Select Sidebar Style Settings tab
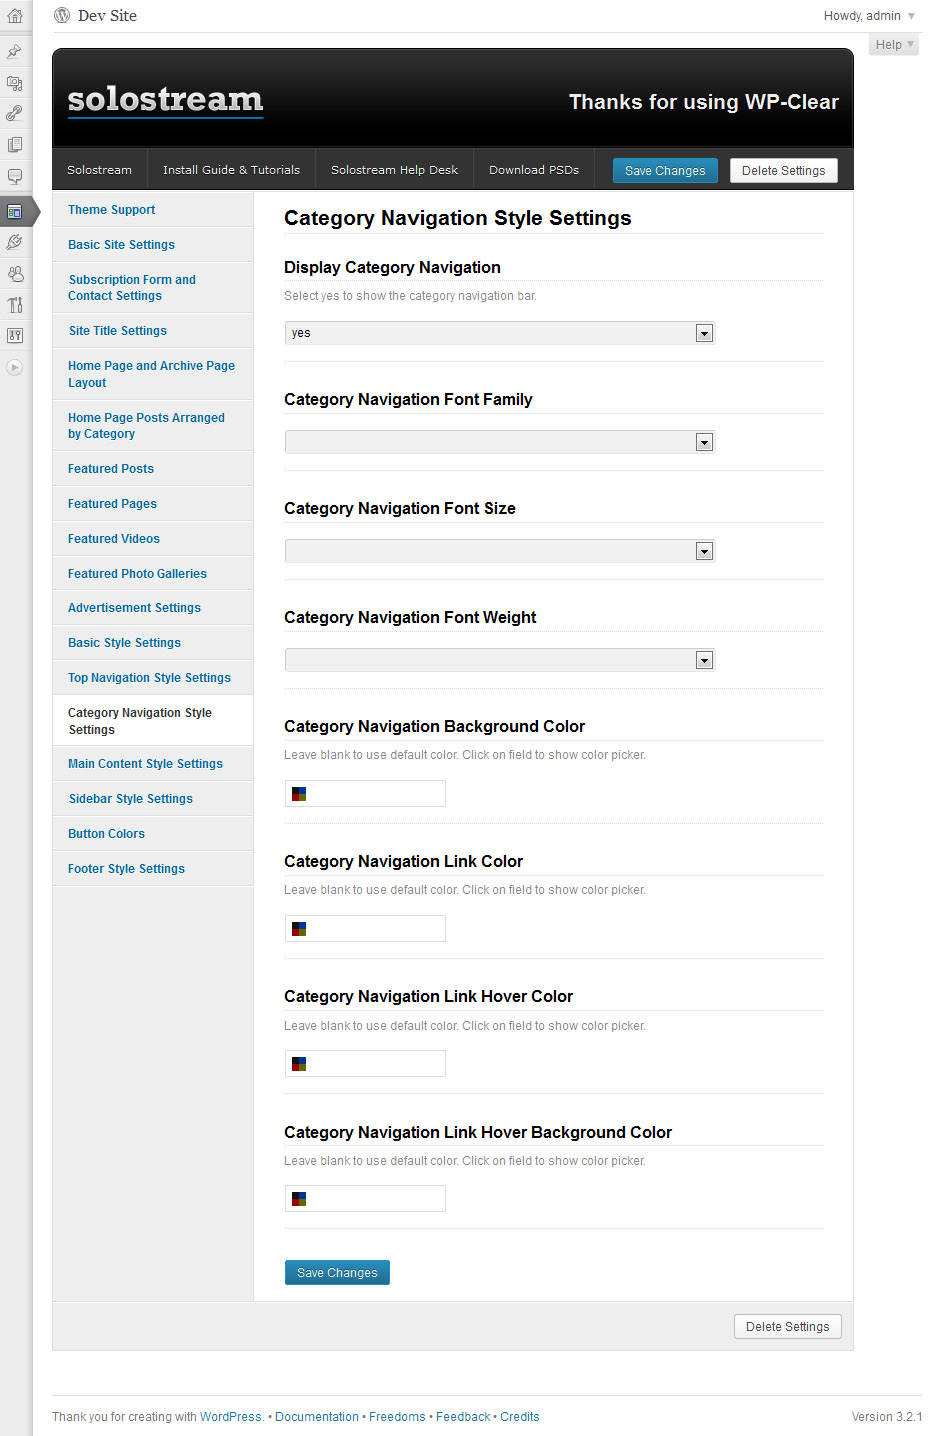 [153, 799]
